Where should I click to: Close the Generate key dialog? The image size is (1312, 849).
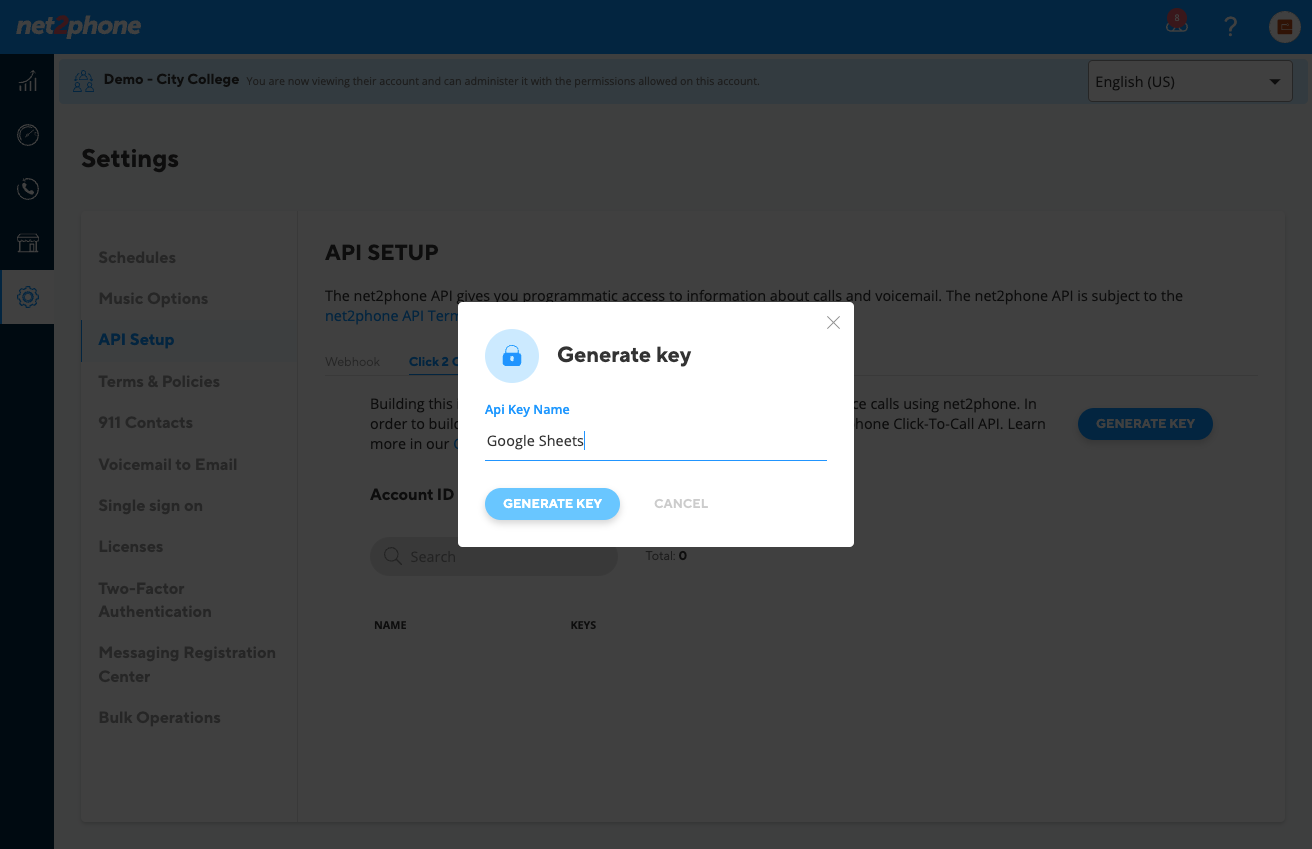(x=833, y=322)
